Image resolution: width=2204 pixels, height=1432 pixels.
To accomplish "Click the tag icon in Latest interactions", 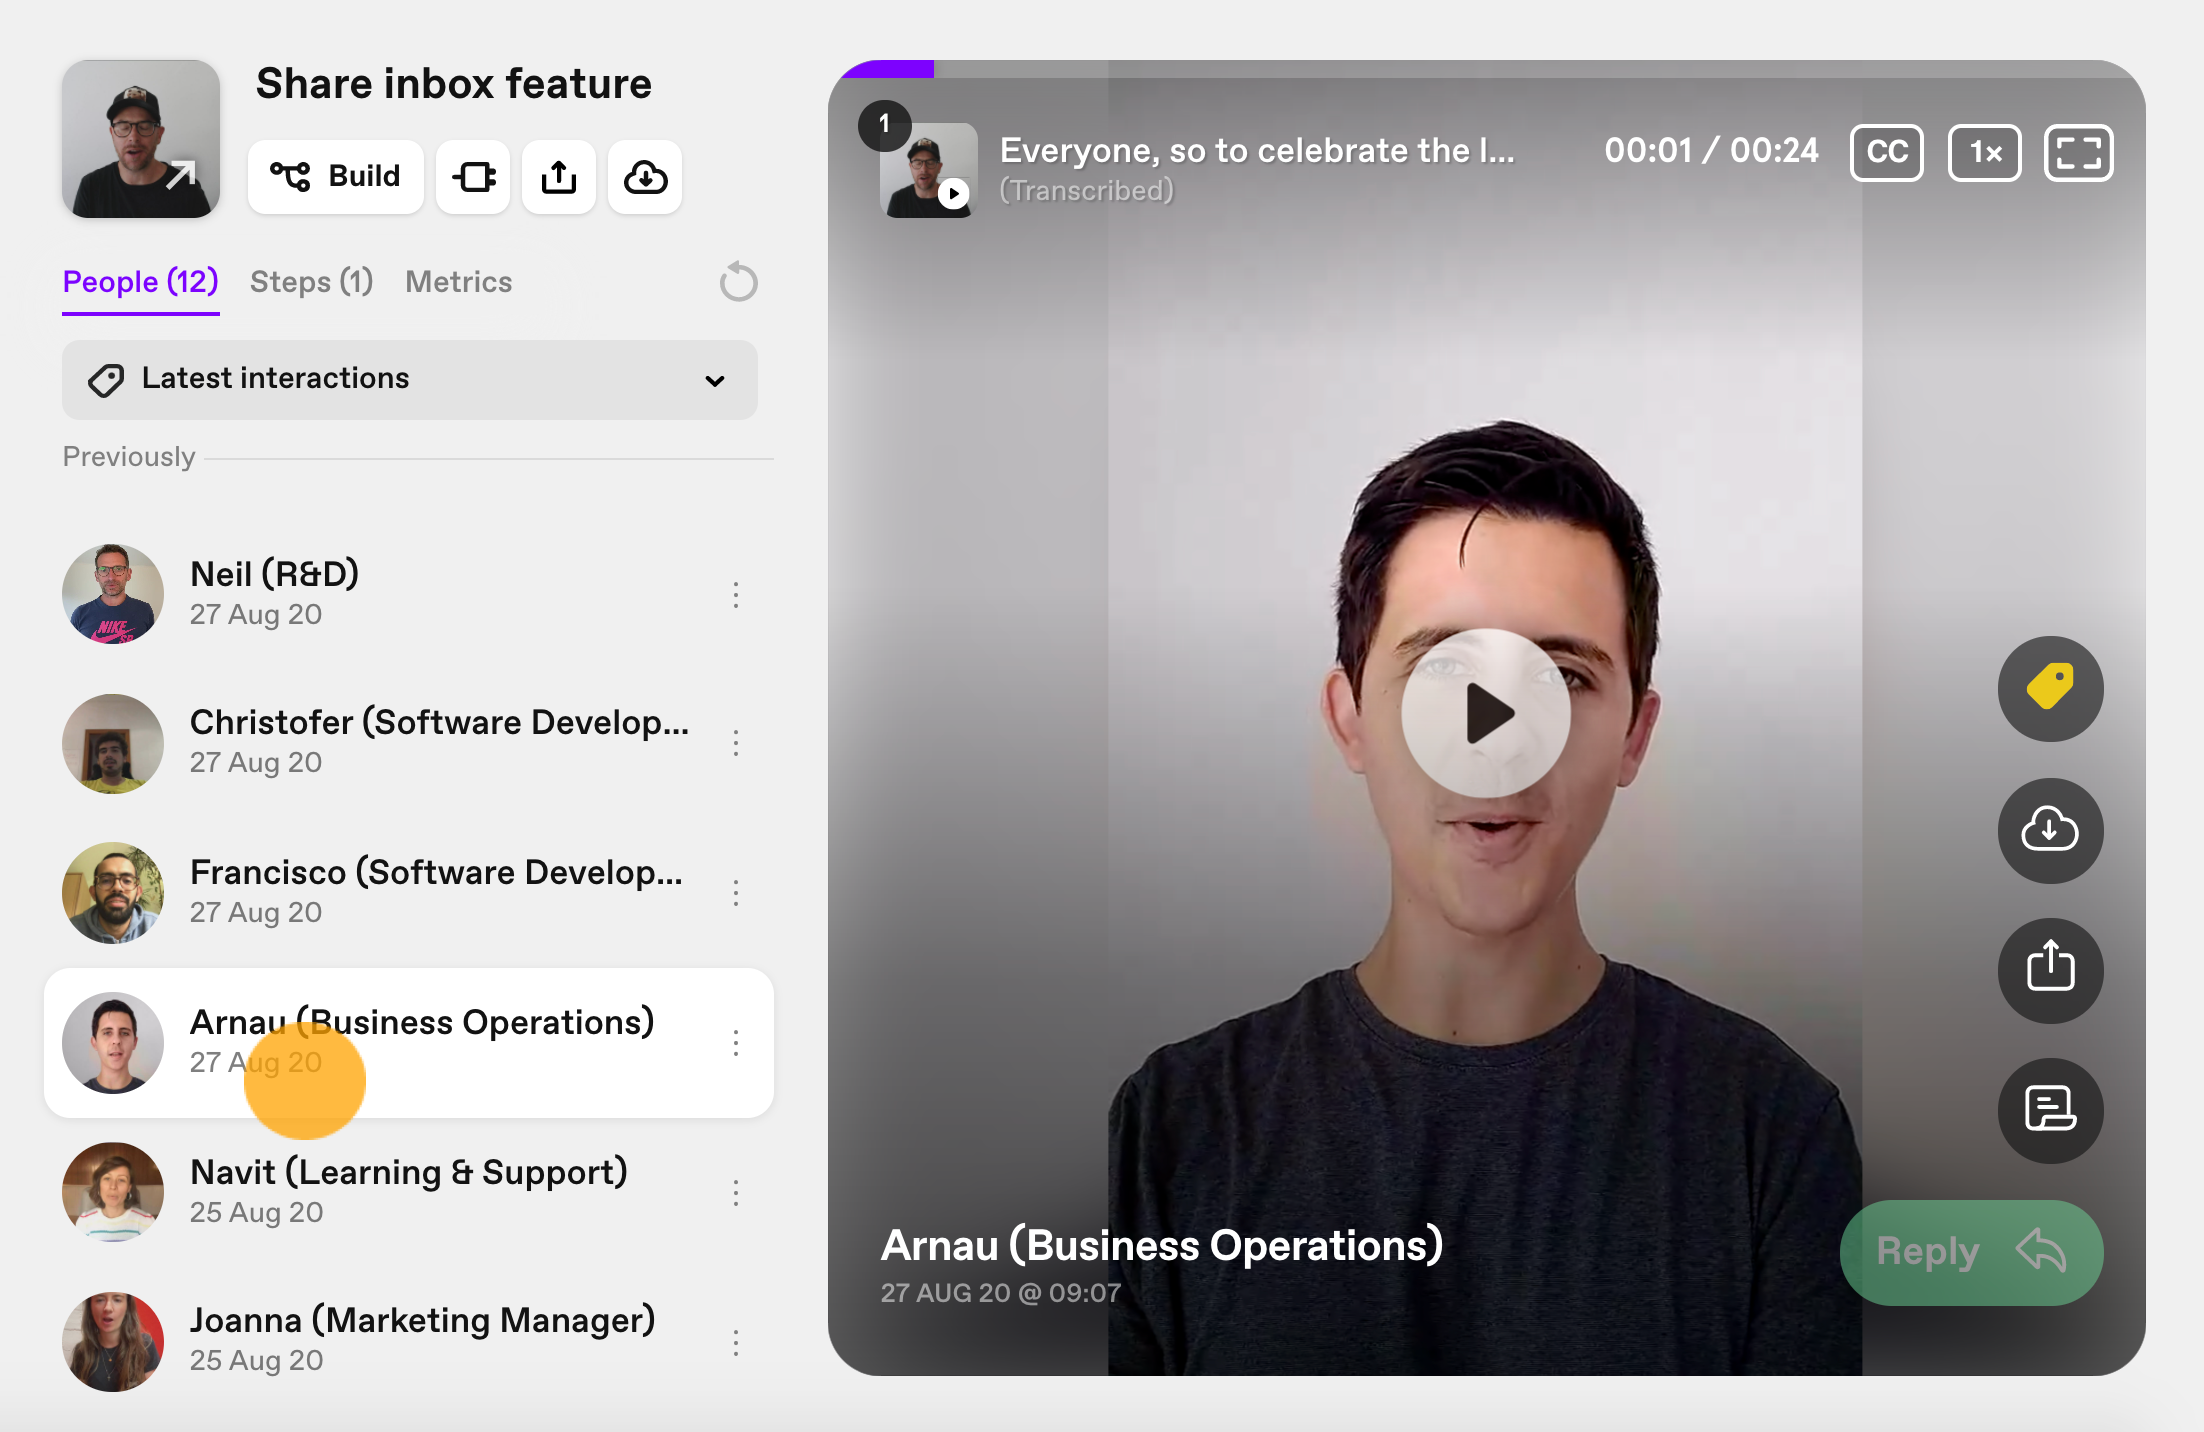I will [x=106, y=380].
